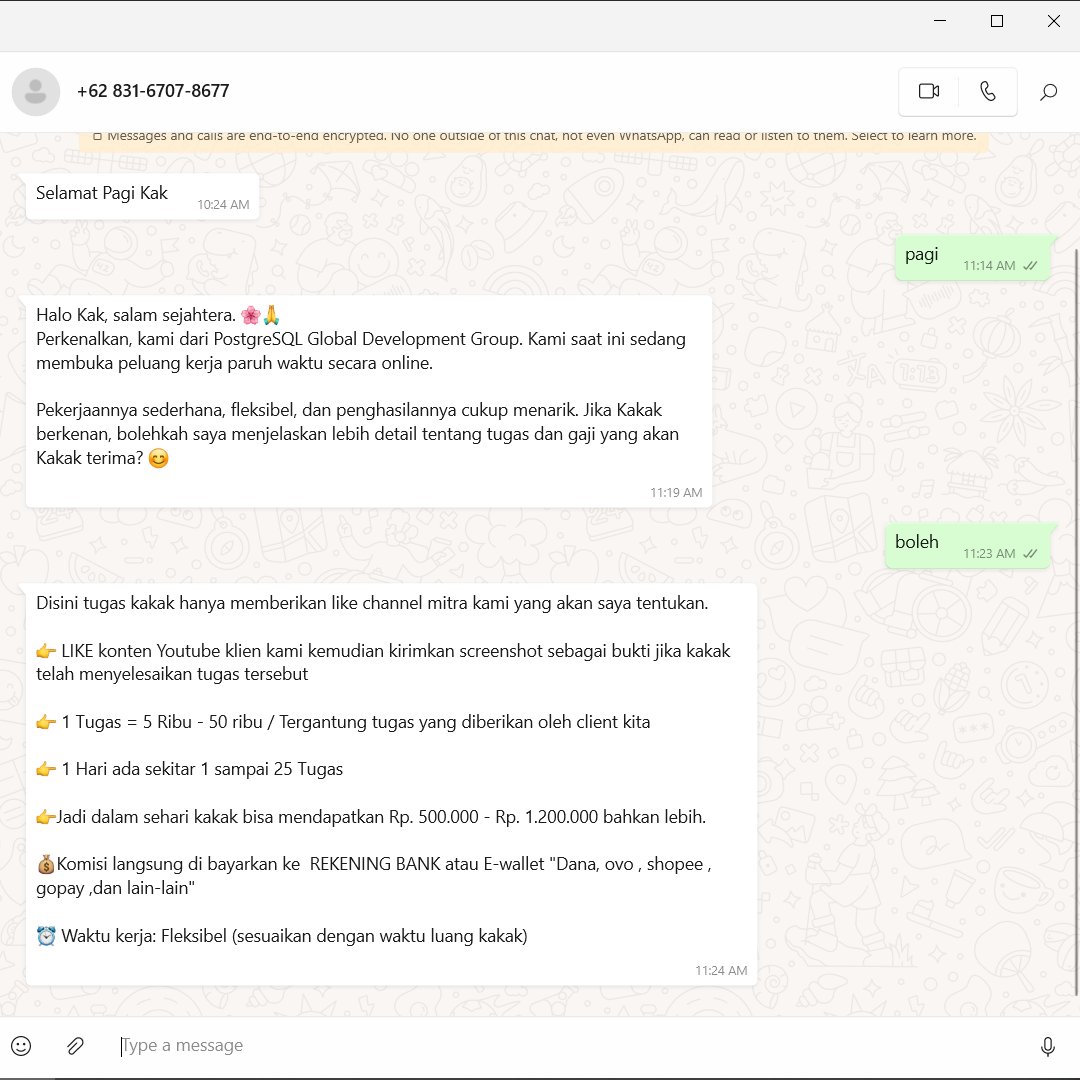Open the emoji picker

coord(21,1046)
